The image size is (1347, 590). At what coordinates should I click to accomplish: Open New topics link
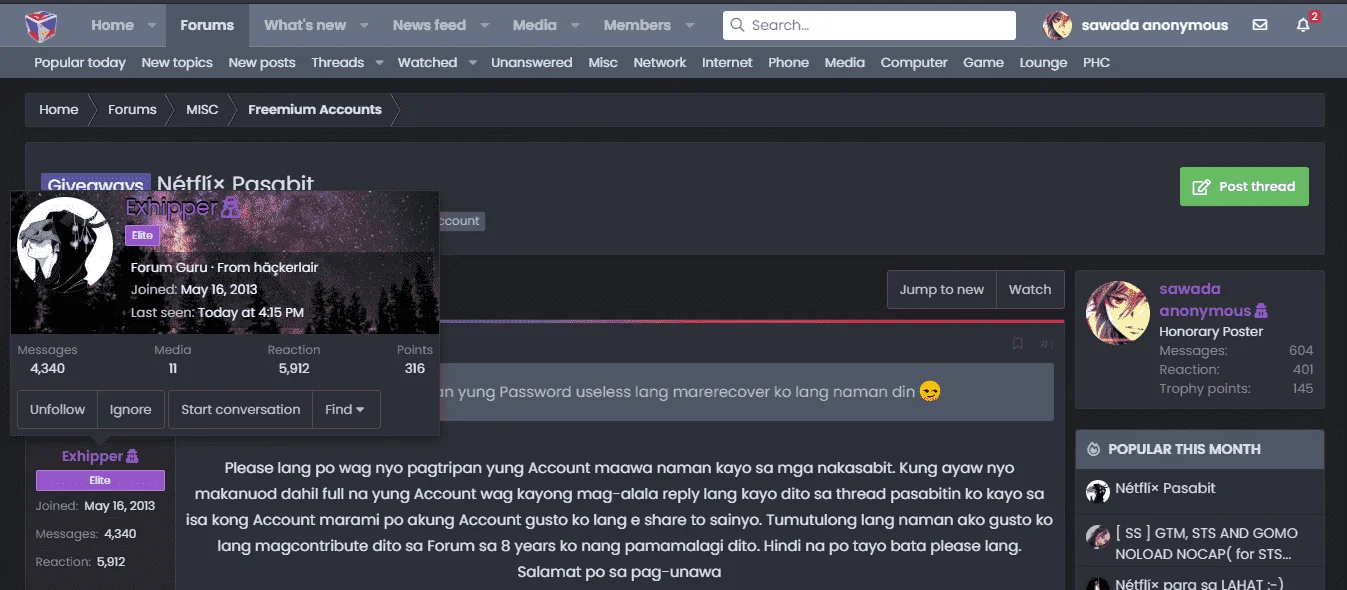177,62
